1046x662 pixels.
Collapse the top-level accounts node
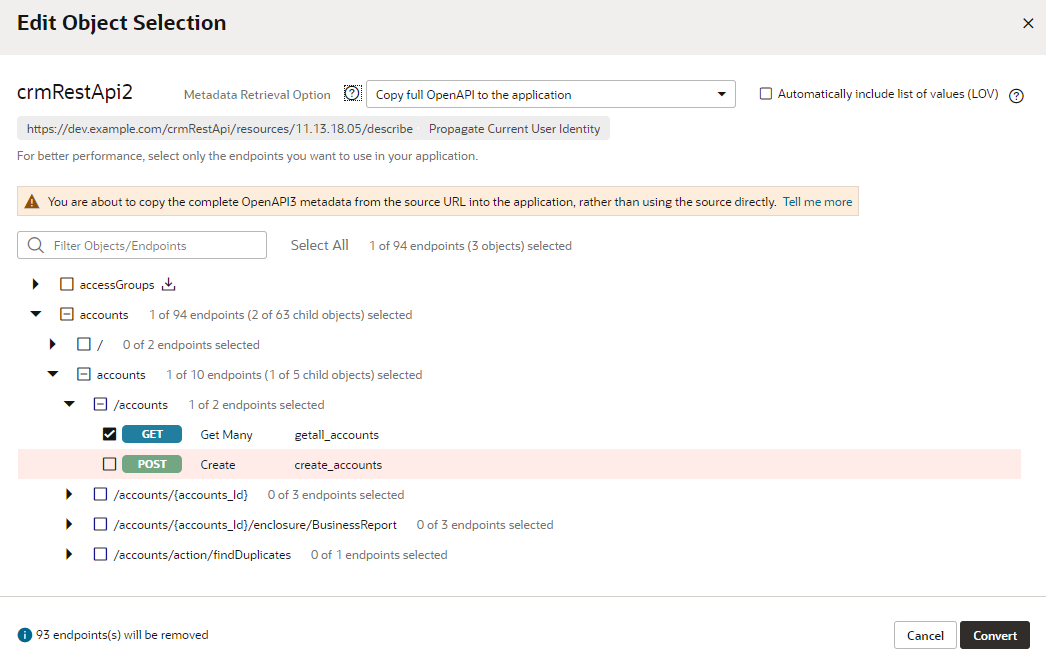point(36,314)
